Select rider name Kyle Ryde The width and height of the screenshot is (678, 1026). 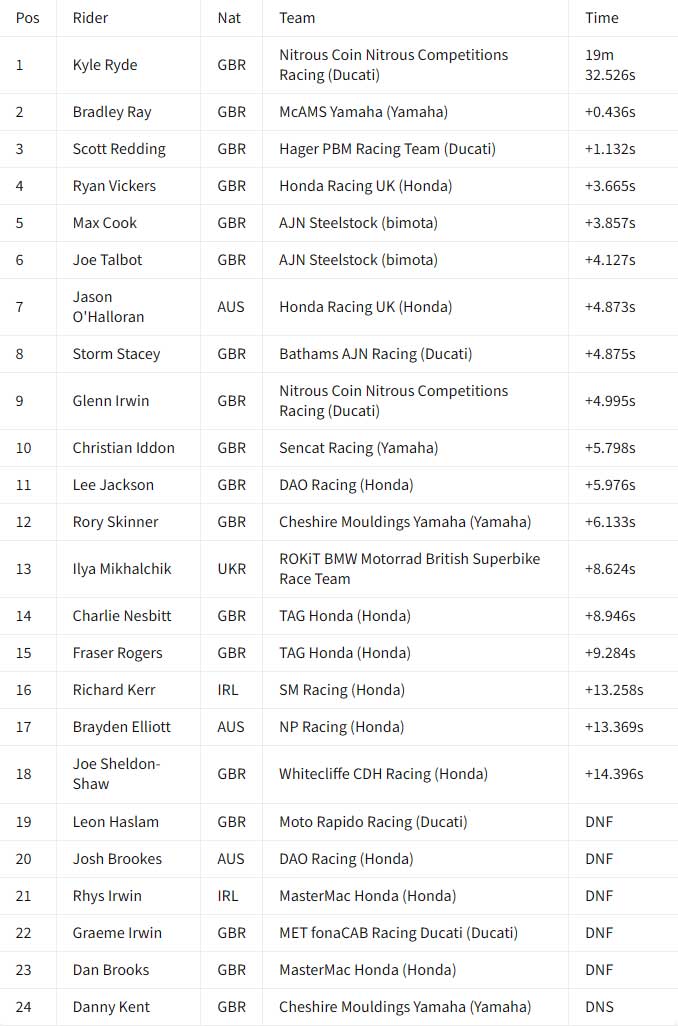105,65
